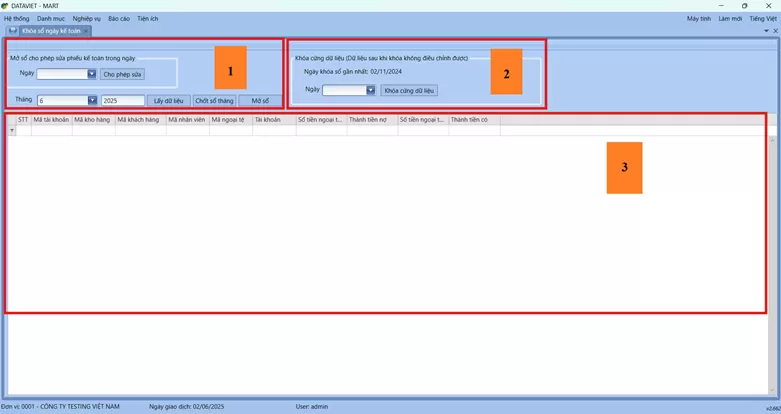Sort by Mã khách hàng column header
This screenshot has height=414, width=781.
tap(140, 120)
